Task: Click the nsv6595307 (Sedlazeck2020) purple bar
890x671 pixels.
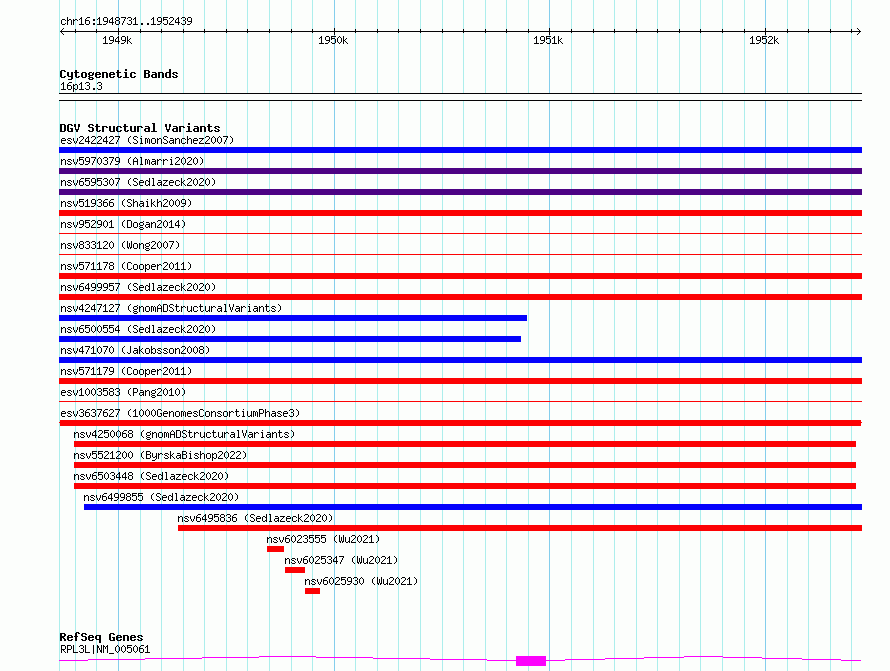Action: (x=460, y=192)
